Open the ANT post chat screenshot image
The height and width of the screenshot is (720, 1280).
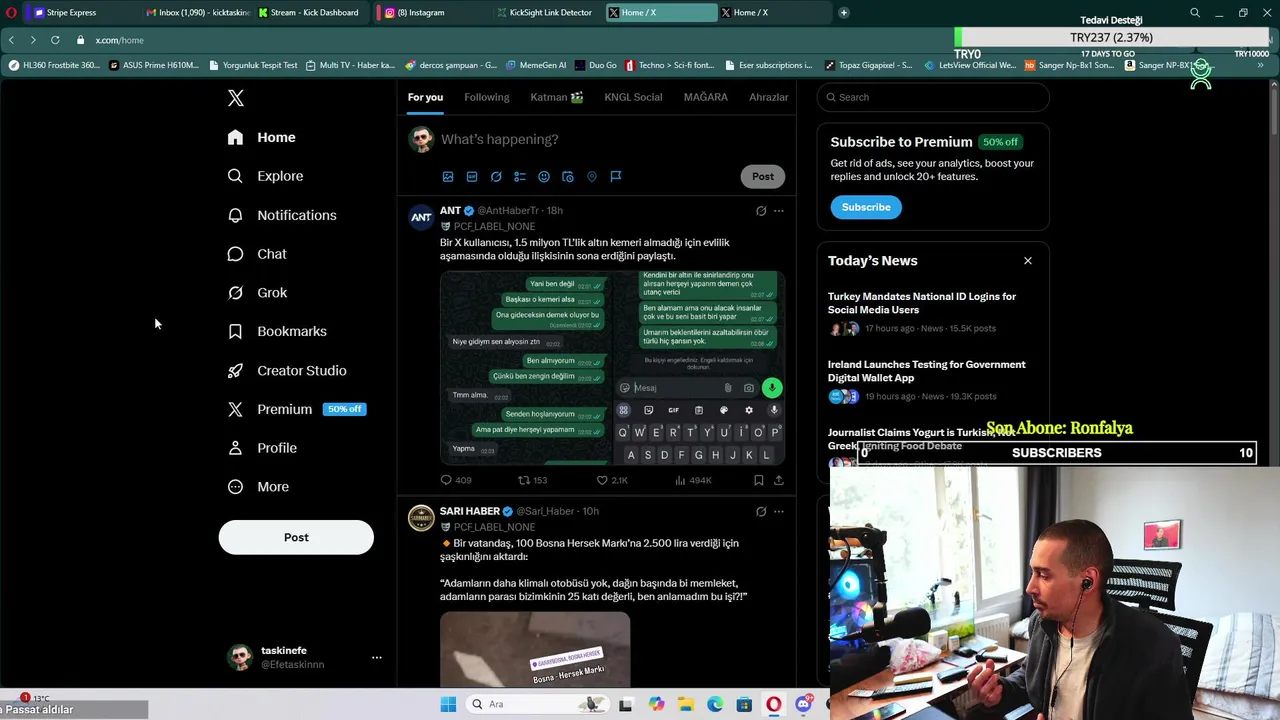pos(612,367)
